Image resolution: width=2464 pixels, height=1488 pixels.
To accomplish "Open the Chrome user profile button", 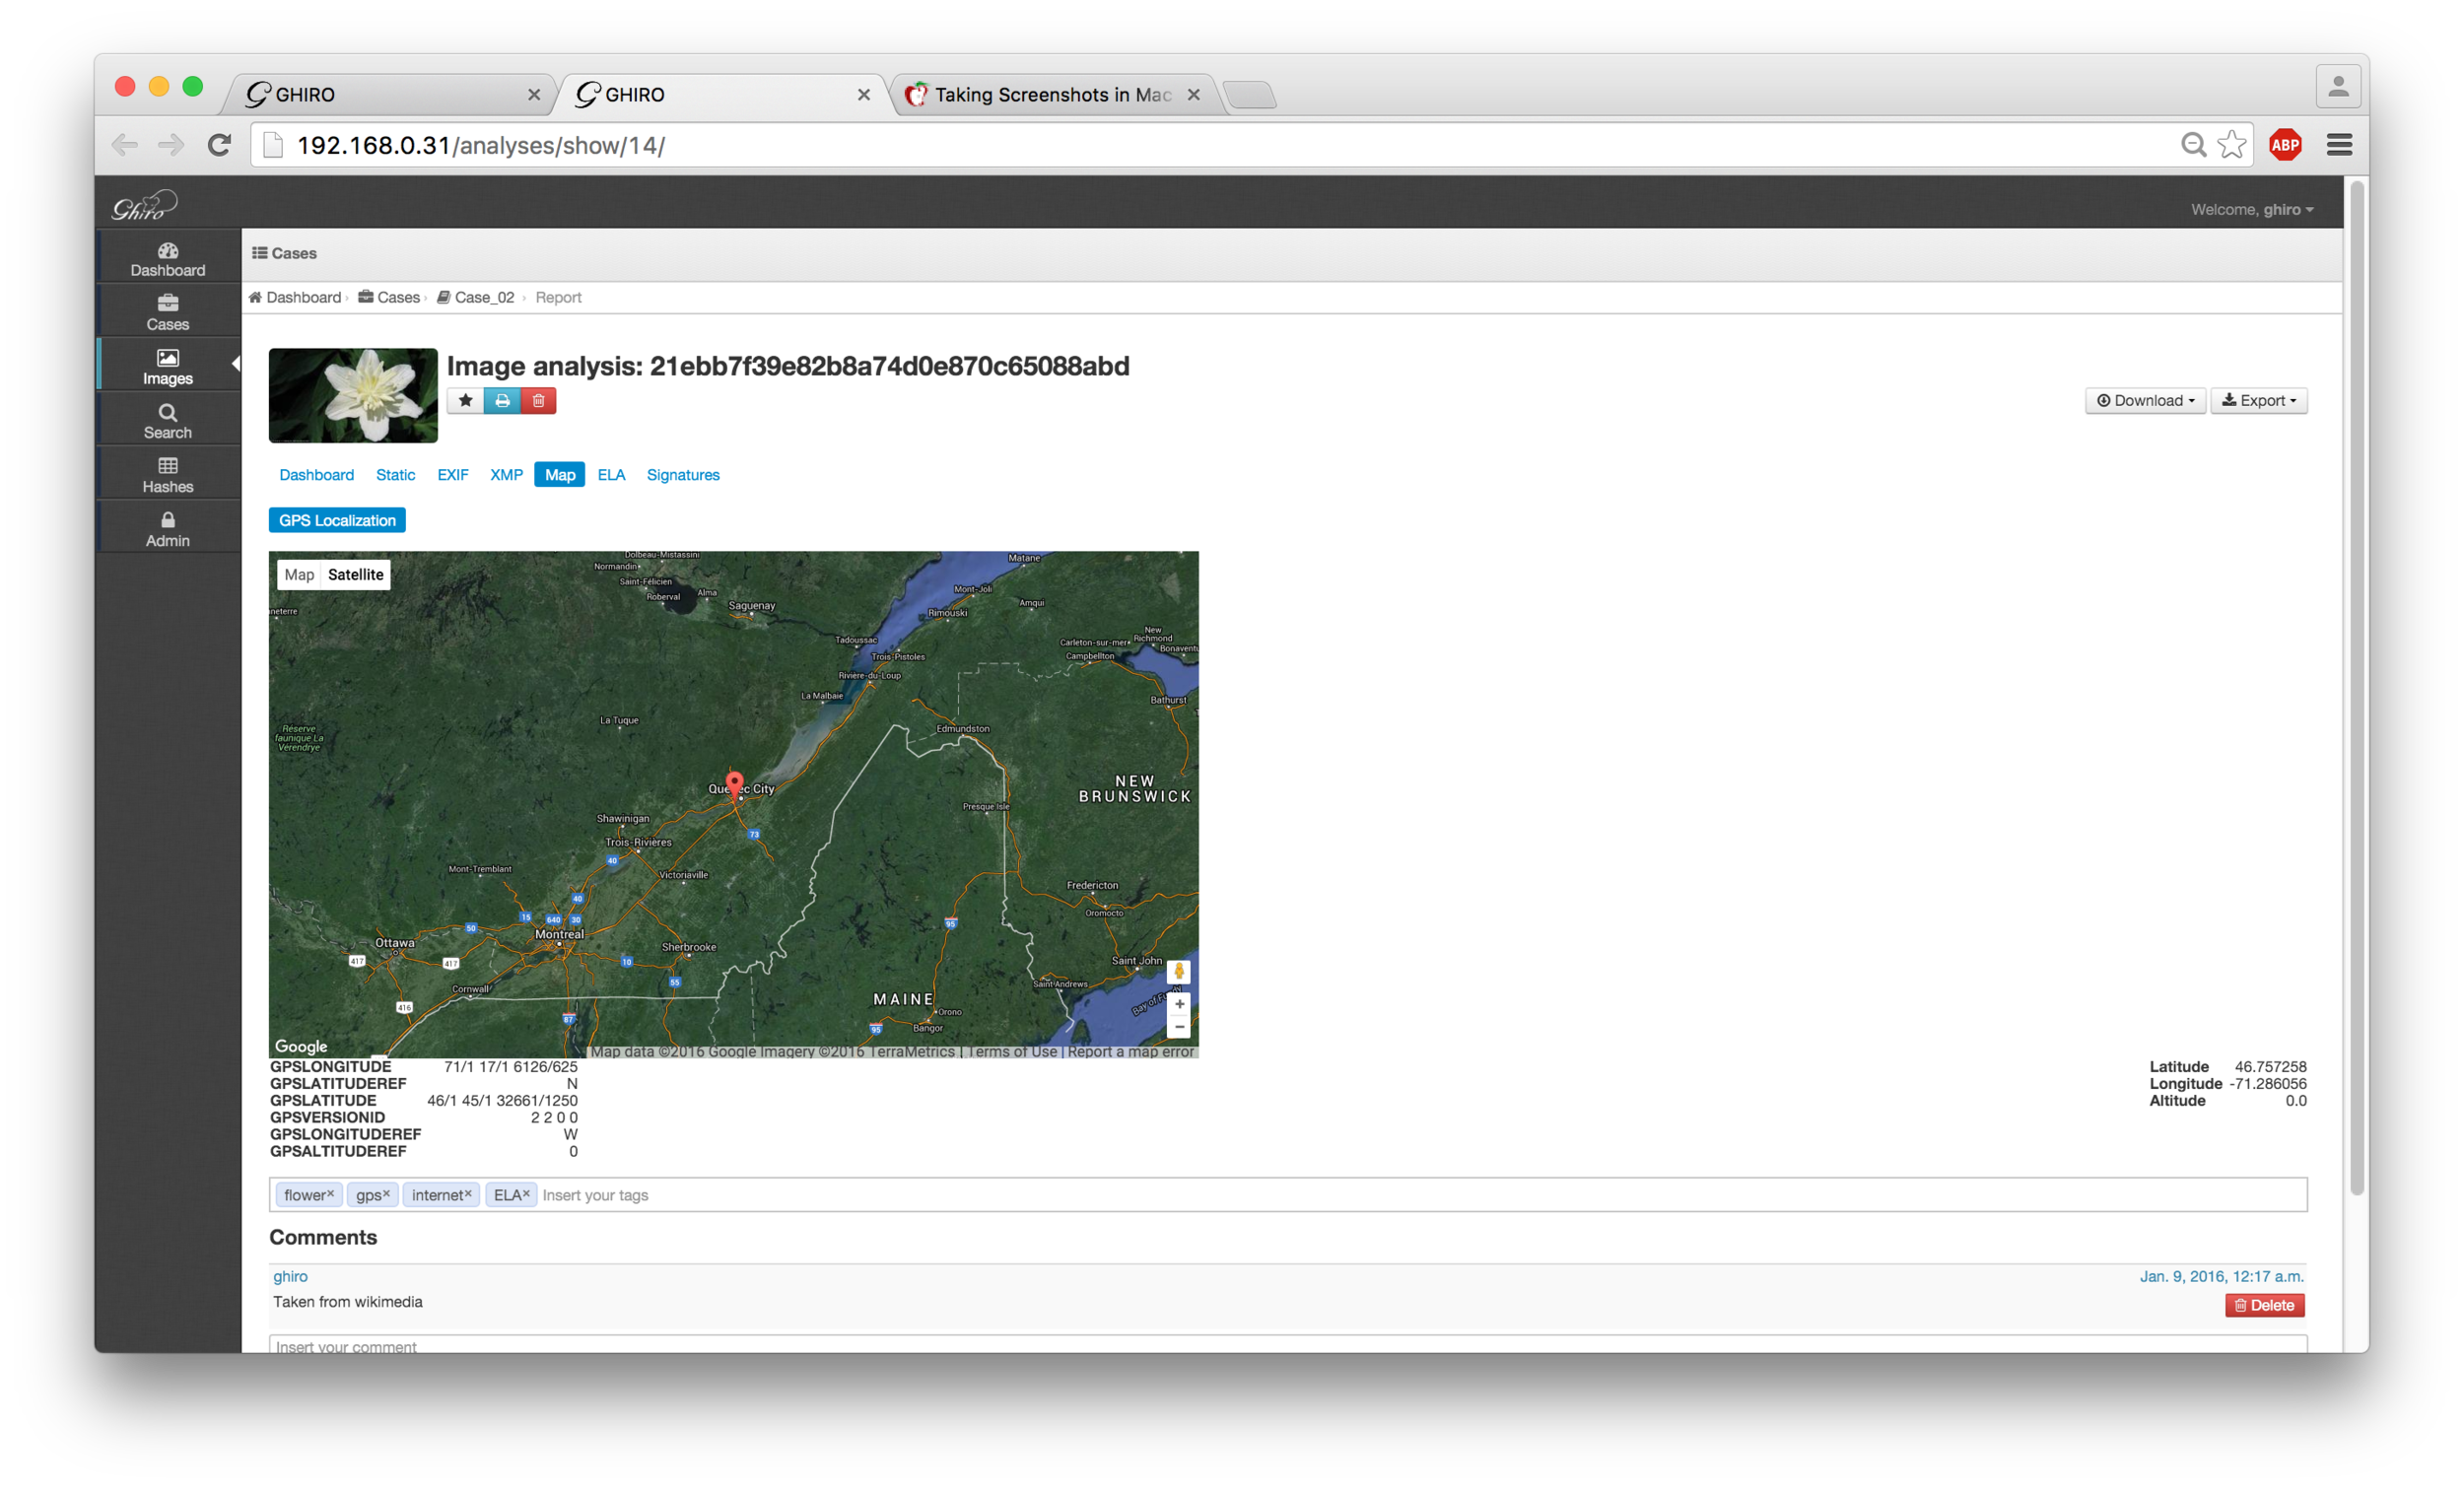I will click(x=2338, y=87).
